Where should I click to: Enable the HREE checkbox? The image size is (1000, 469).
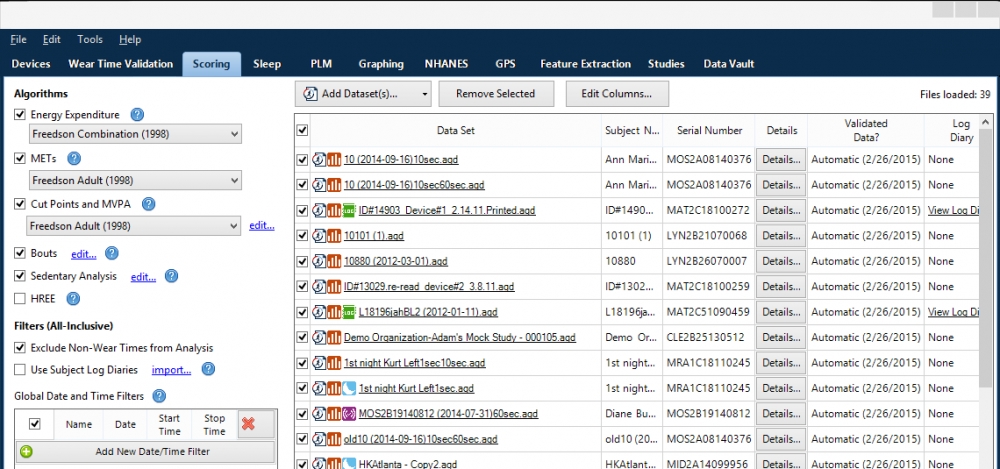coord(20,298)
